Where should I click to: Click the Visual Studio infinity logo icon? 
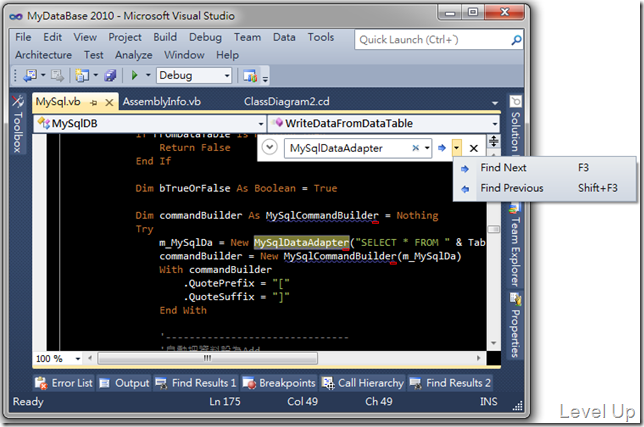(16, 16)
